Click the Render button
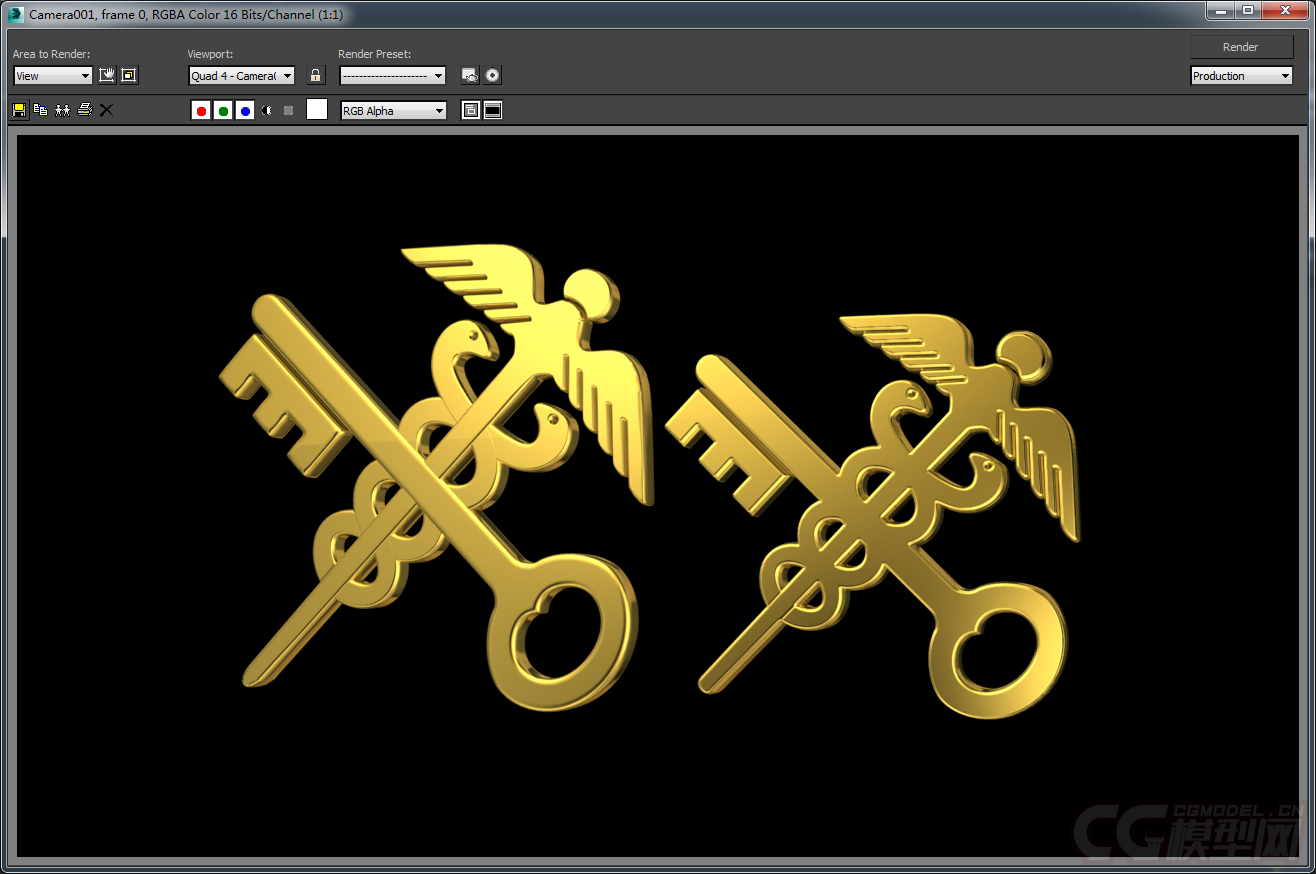 pyautogui.click(x=1241, y=47)
